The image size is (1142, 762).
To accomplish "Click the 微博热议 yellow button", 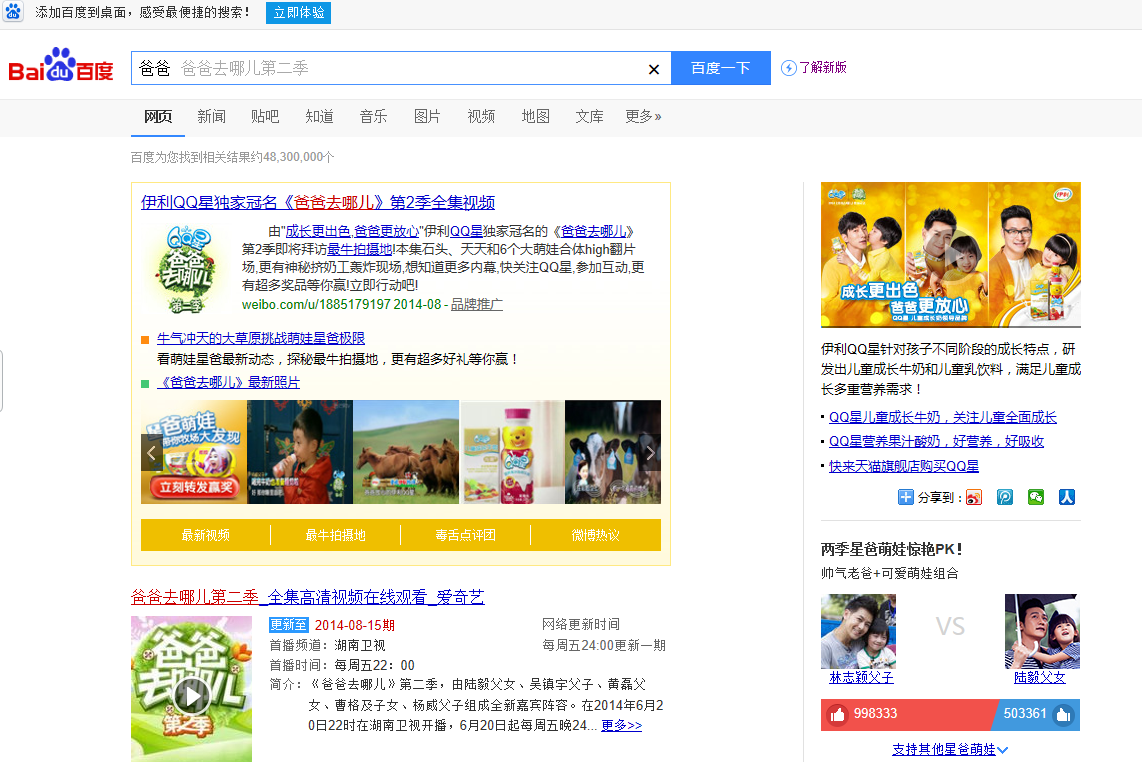I will (x=596, y=535).
